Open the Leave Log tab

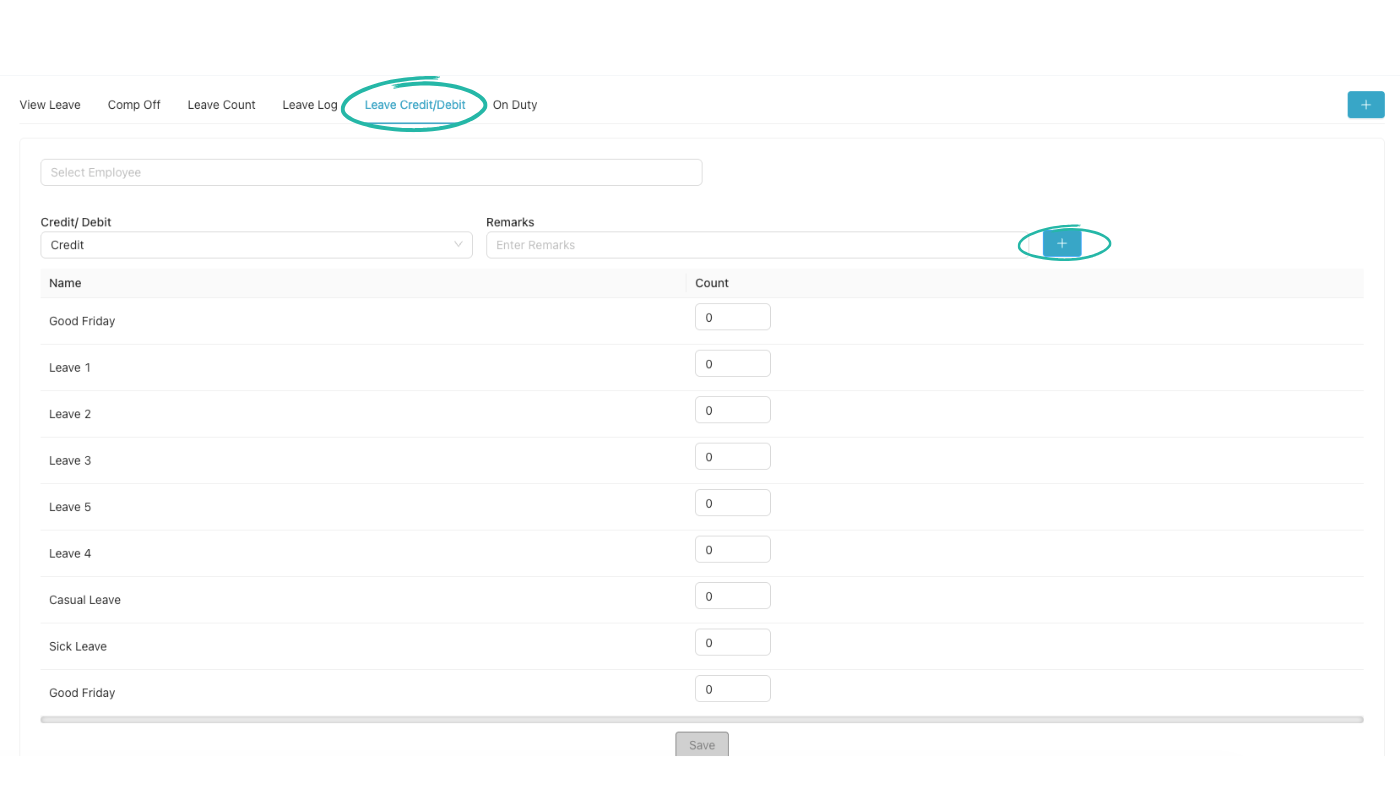point(310,104)
